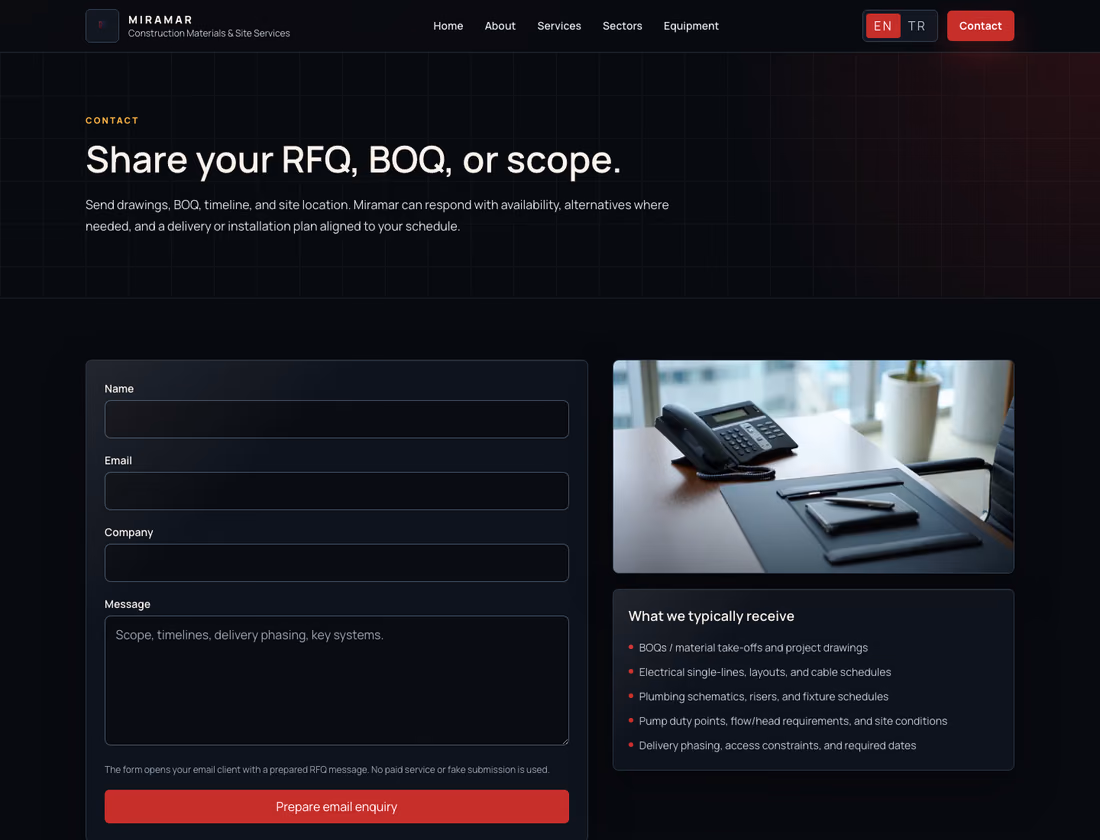Click the Message textarea resize handle
The width and height of the screenshot is (1100, 840).
[x=564, y=741]
